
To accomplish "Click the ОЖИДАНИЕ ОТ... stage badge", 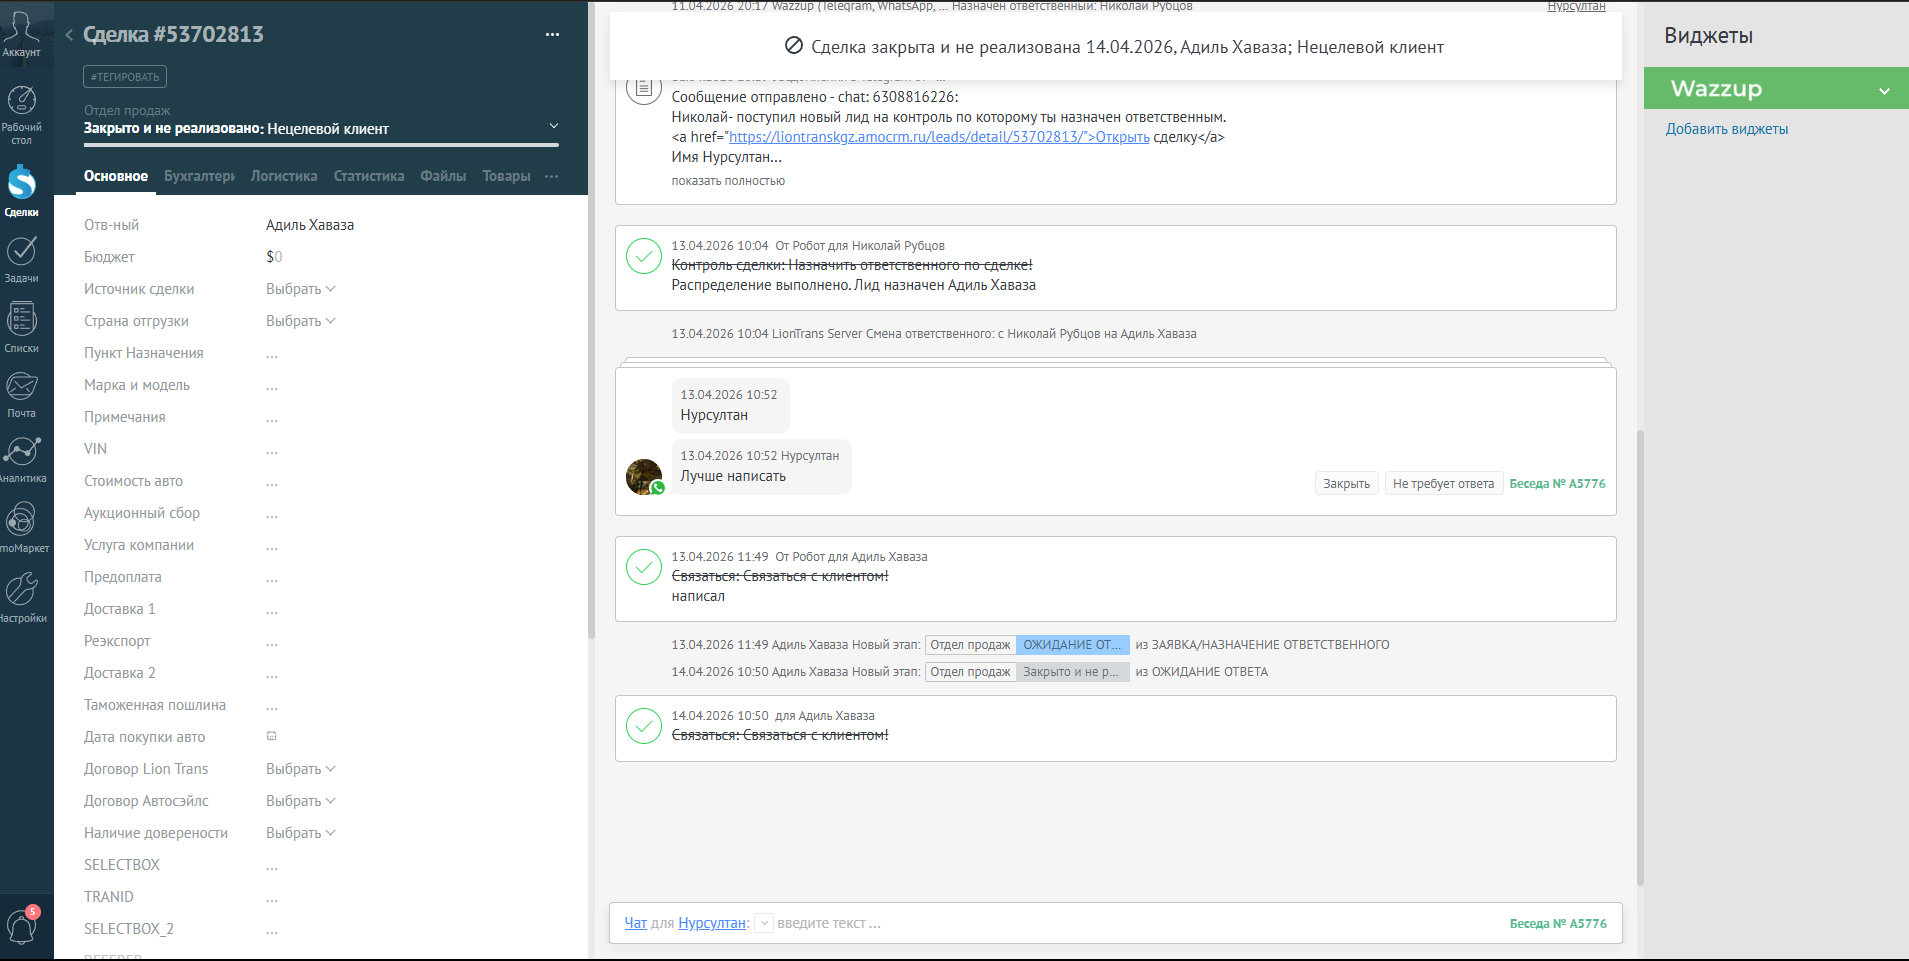I will 1072,645.
